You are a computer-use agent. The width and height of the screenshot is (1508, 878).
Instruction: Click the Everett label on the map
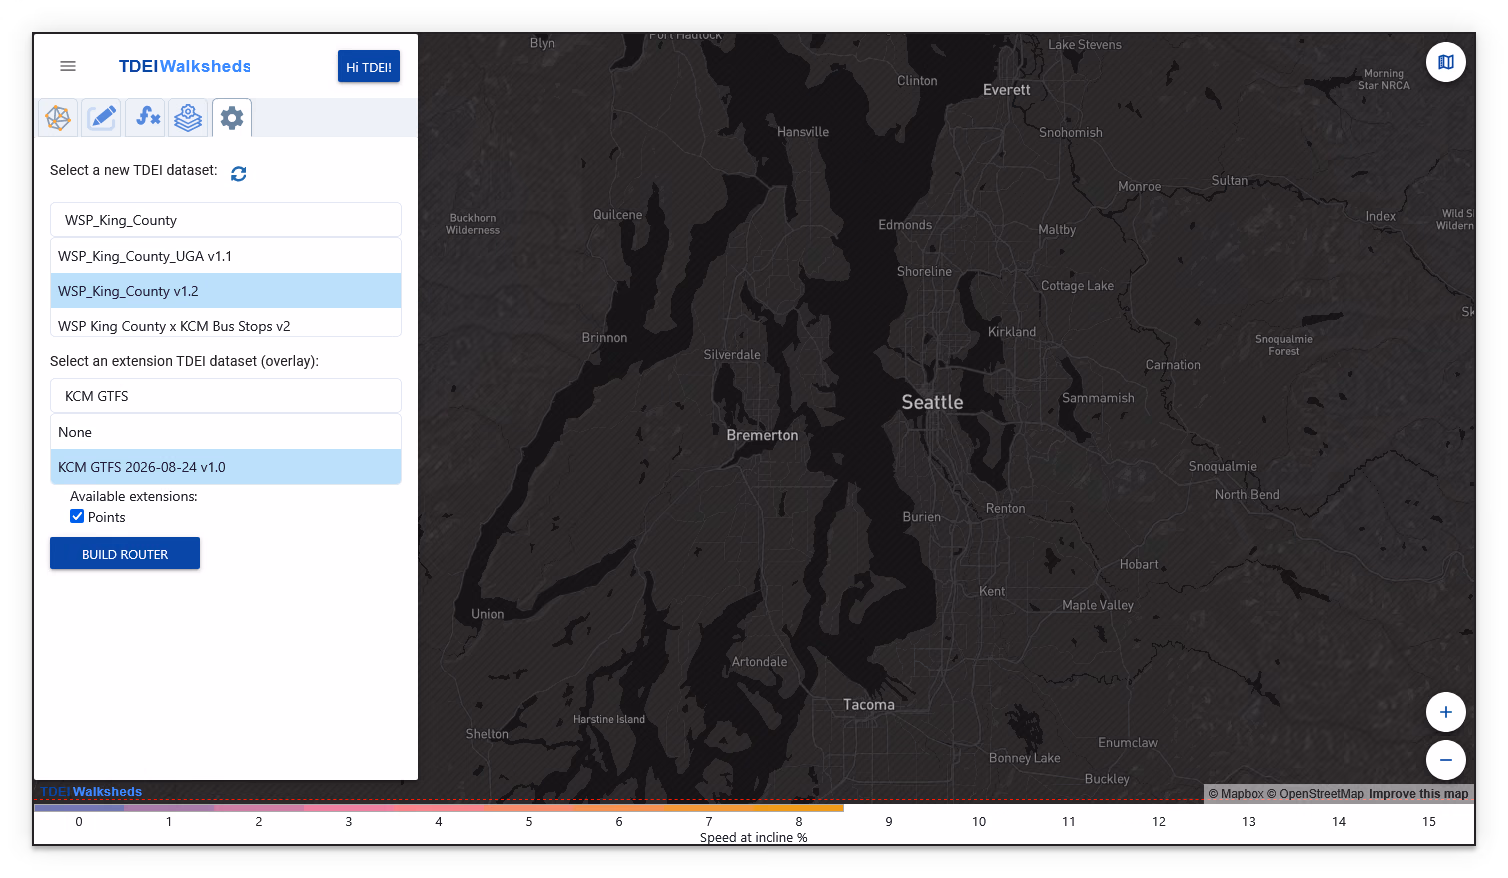(x=1006, y=90)
